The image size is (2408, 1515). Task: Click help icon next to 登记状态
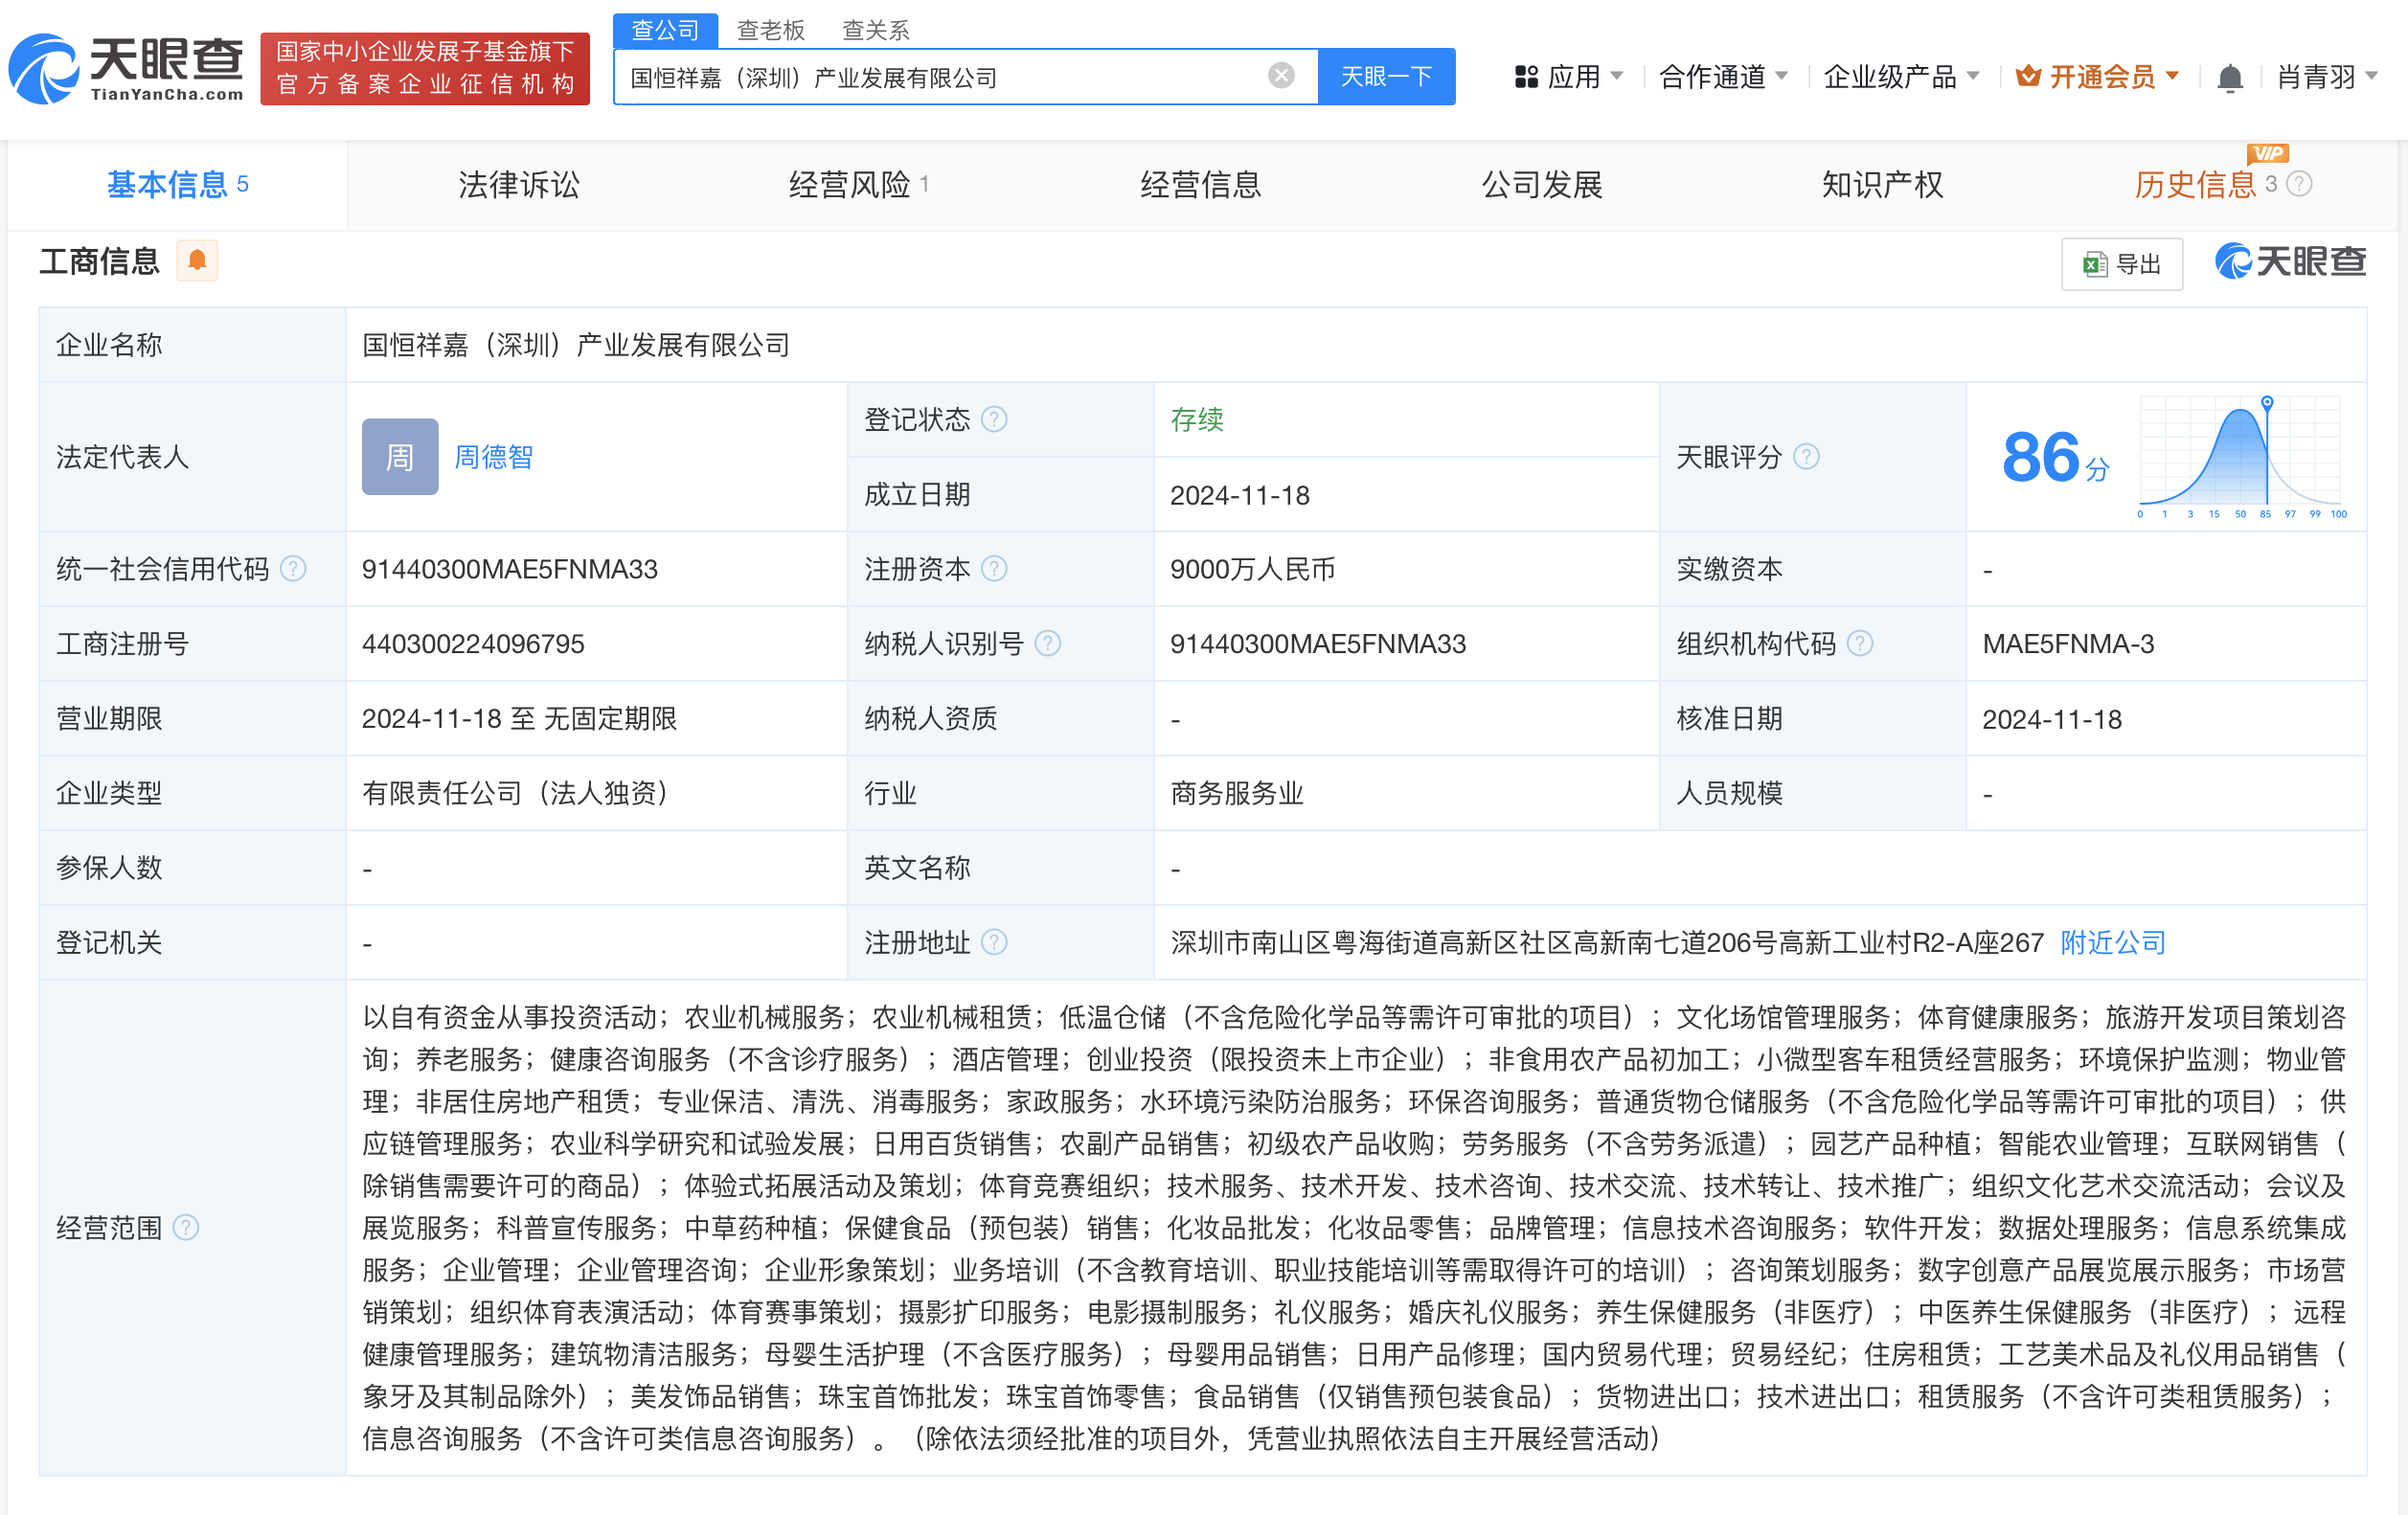pyautogui.click(x=994, y=419)
